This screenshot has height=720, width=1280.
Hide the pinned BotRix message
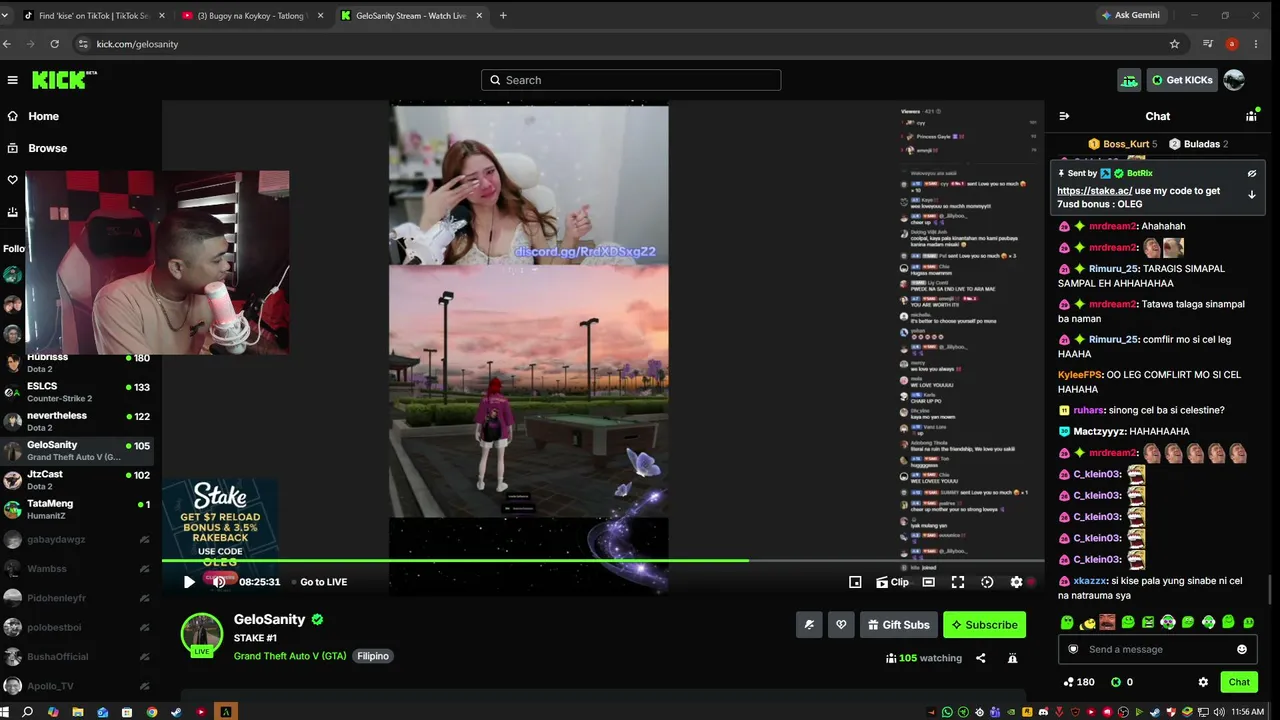1251,173
